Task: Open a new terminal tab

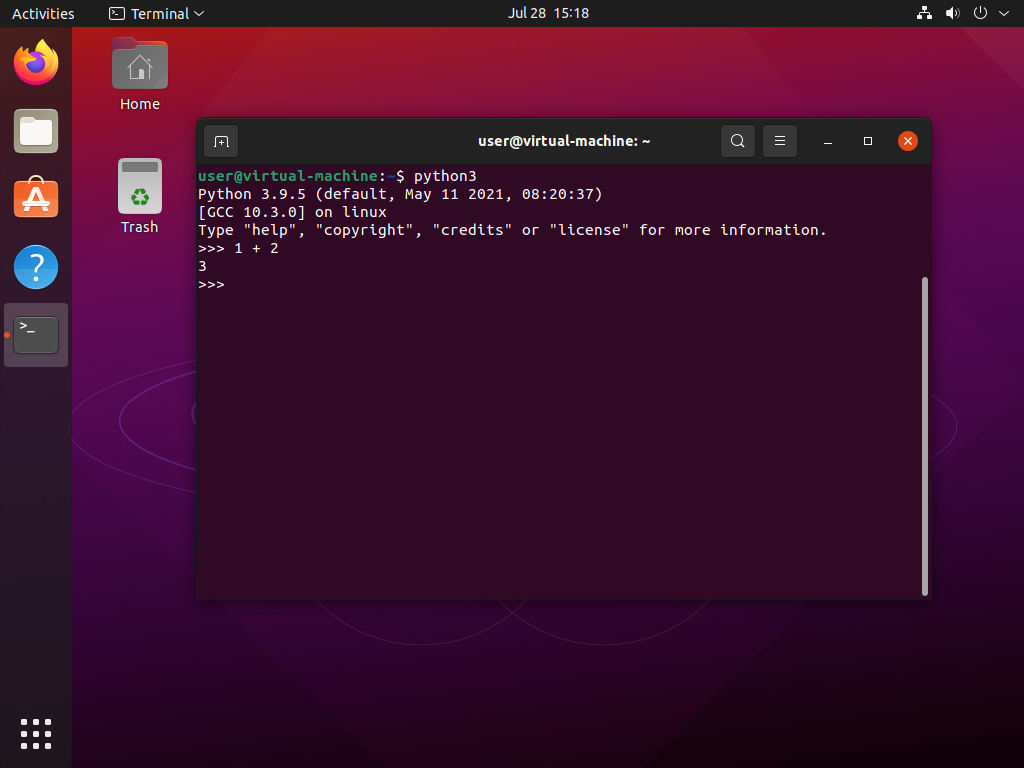Action: 221,141
